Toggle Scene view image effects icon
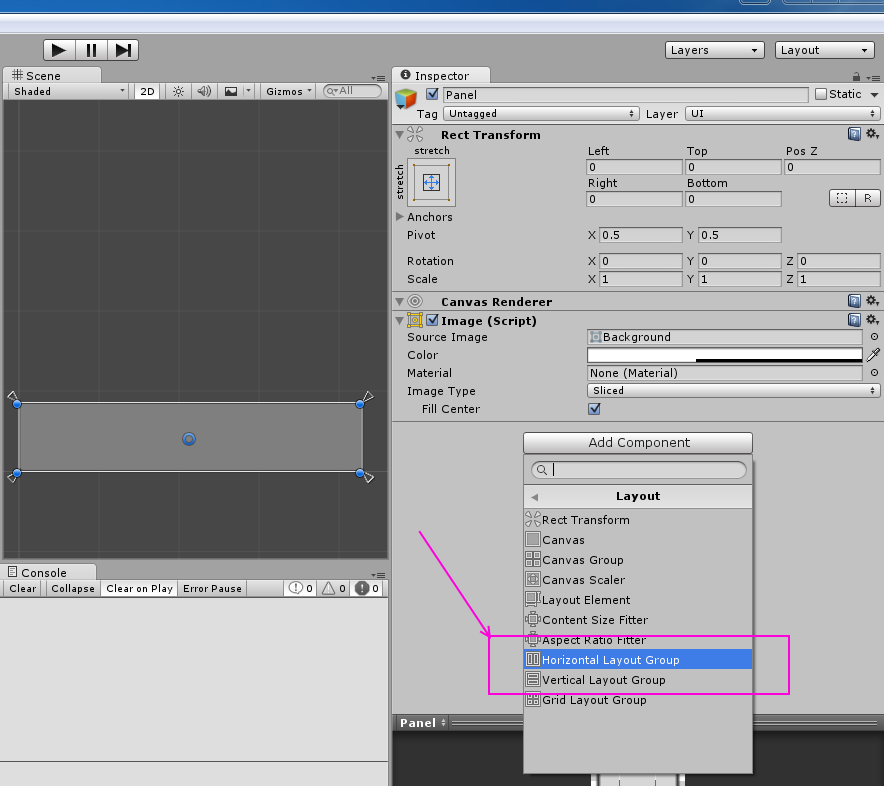884x786 pixels. click(231, 91)
